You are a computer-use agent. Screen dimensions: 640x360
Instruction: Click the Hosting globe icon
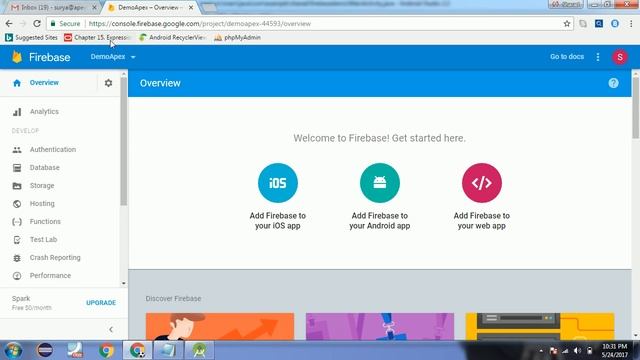pos(17,204)
